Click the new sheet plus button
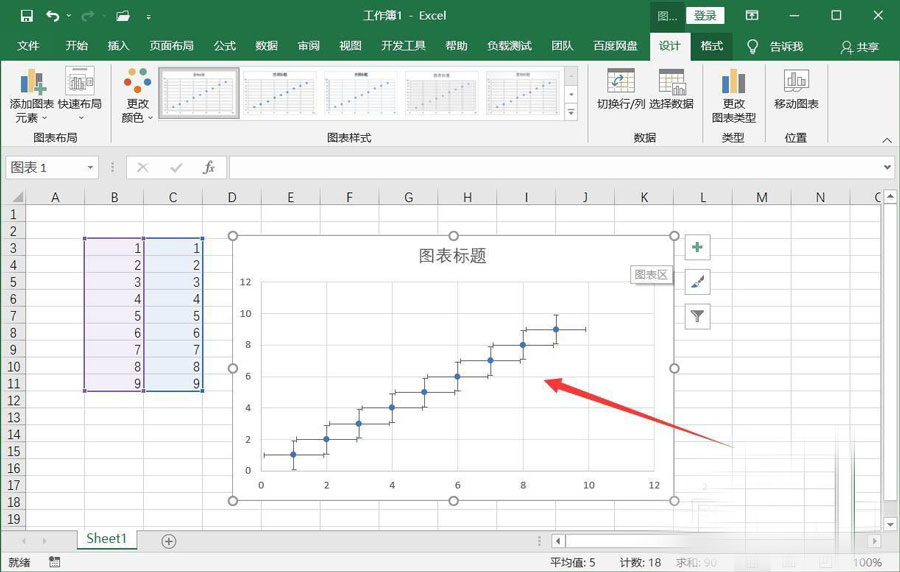 pos(168,541)
